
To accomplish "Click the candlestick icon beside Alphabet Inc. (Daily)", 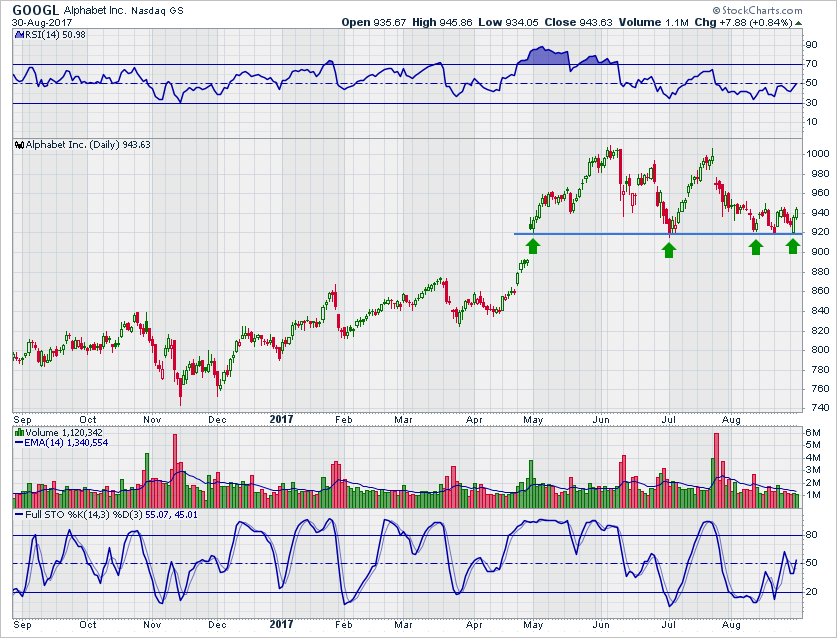I will click(20, 145).
